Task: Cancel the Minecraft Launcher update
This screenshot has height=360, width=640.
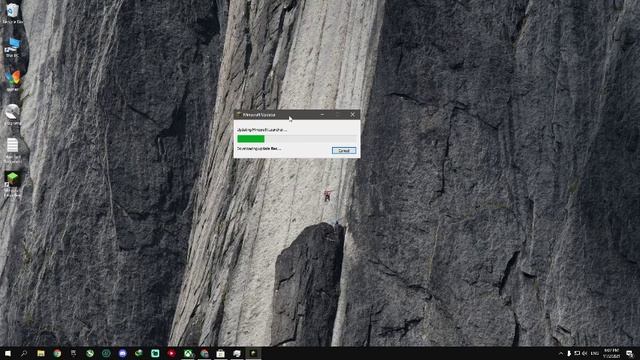Action: [x=344, y=151]
